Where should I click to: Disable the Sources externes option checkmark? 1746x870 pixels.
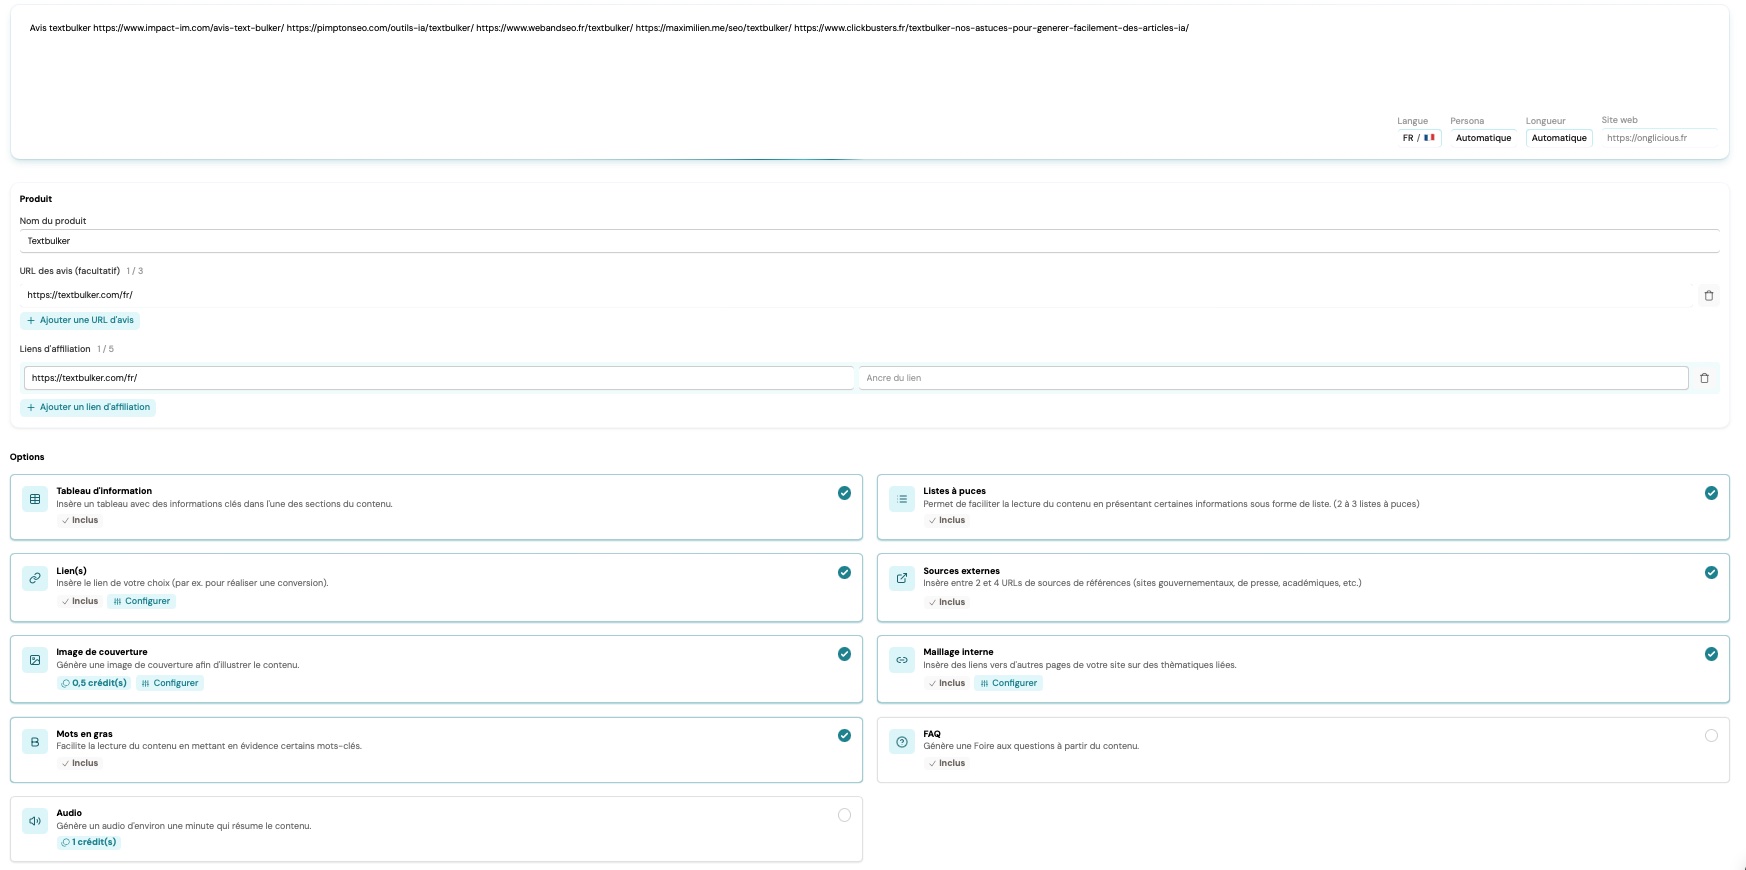[x=1711, y=573]
